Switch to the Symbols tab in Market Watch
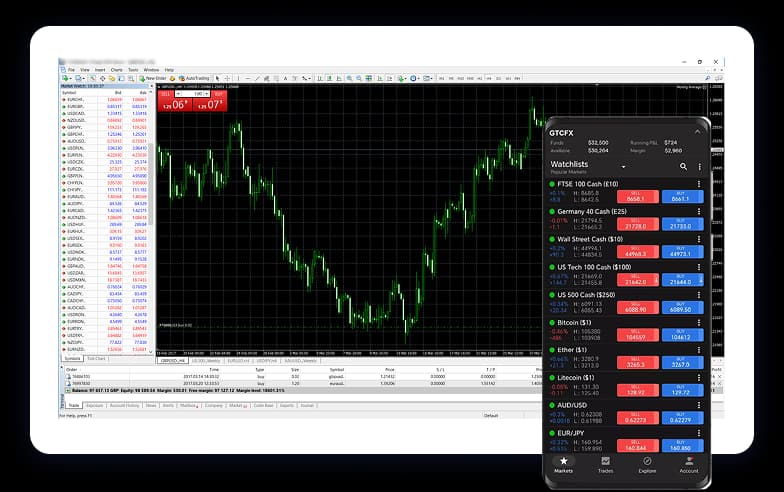The height and width of the screenshot is (492, 784). tap(72, 358)
